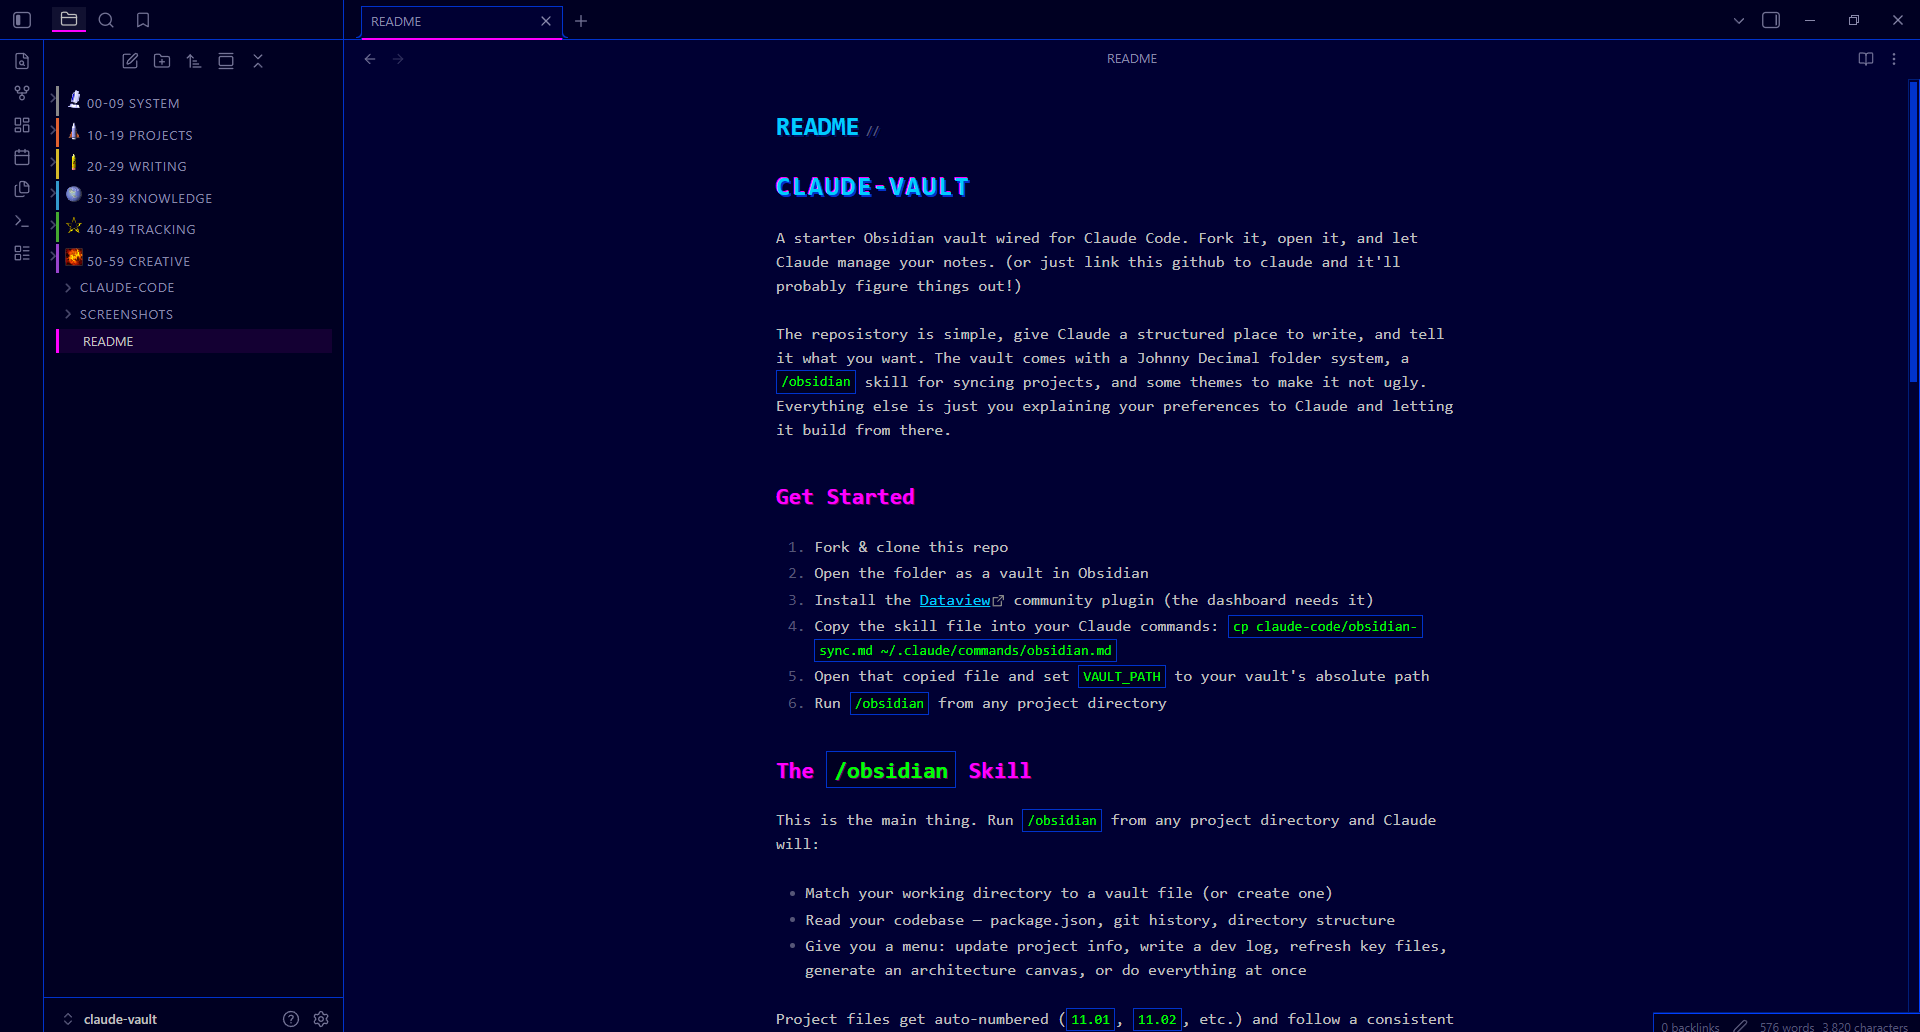This screenshot has width=1920, height=1032.
Task: Insert a template from the ribbon
Action: 22,189
